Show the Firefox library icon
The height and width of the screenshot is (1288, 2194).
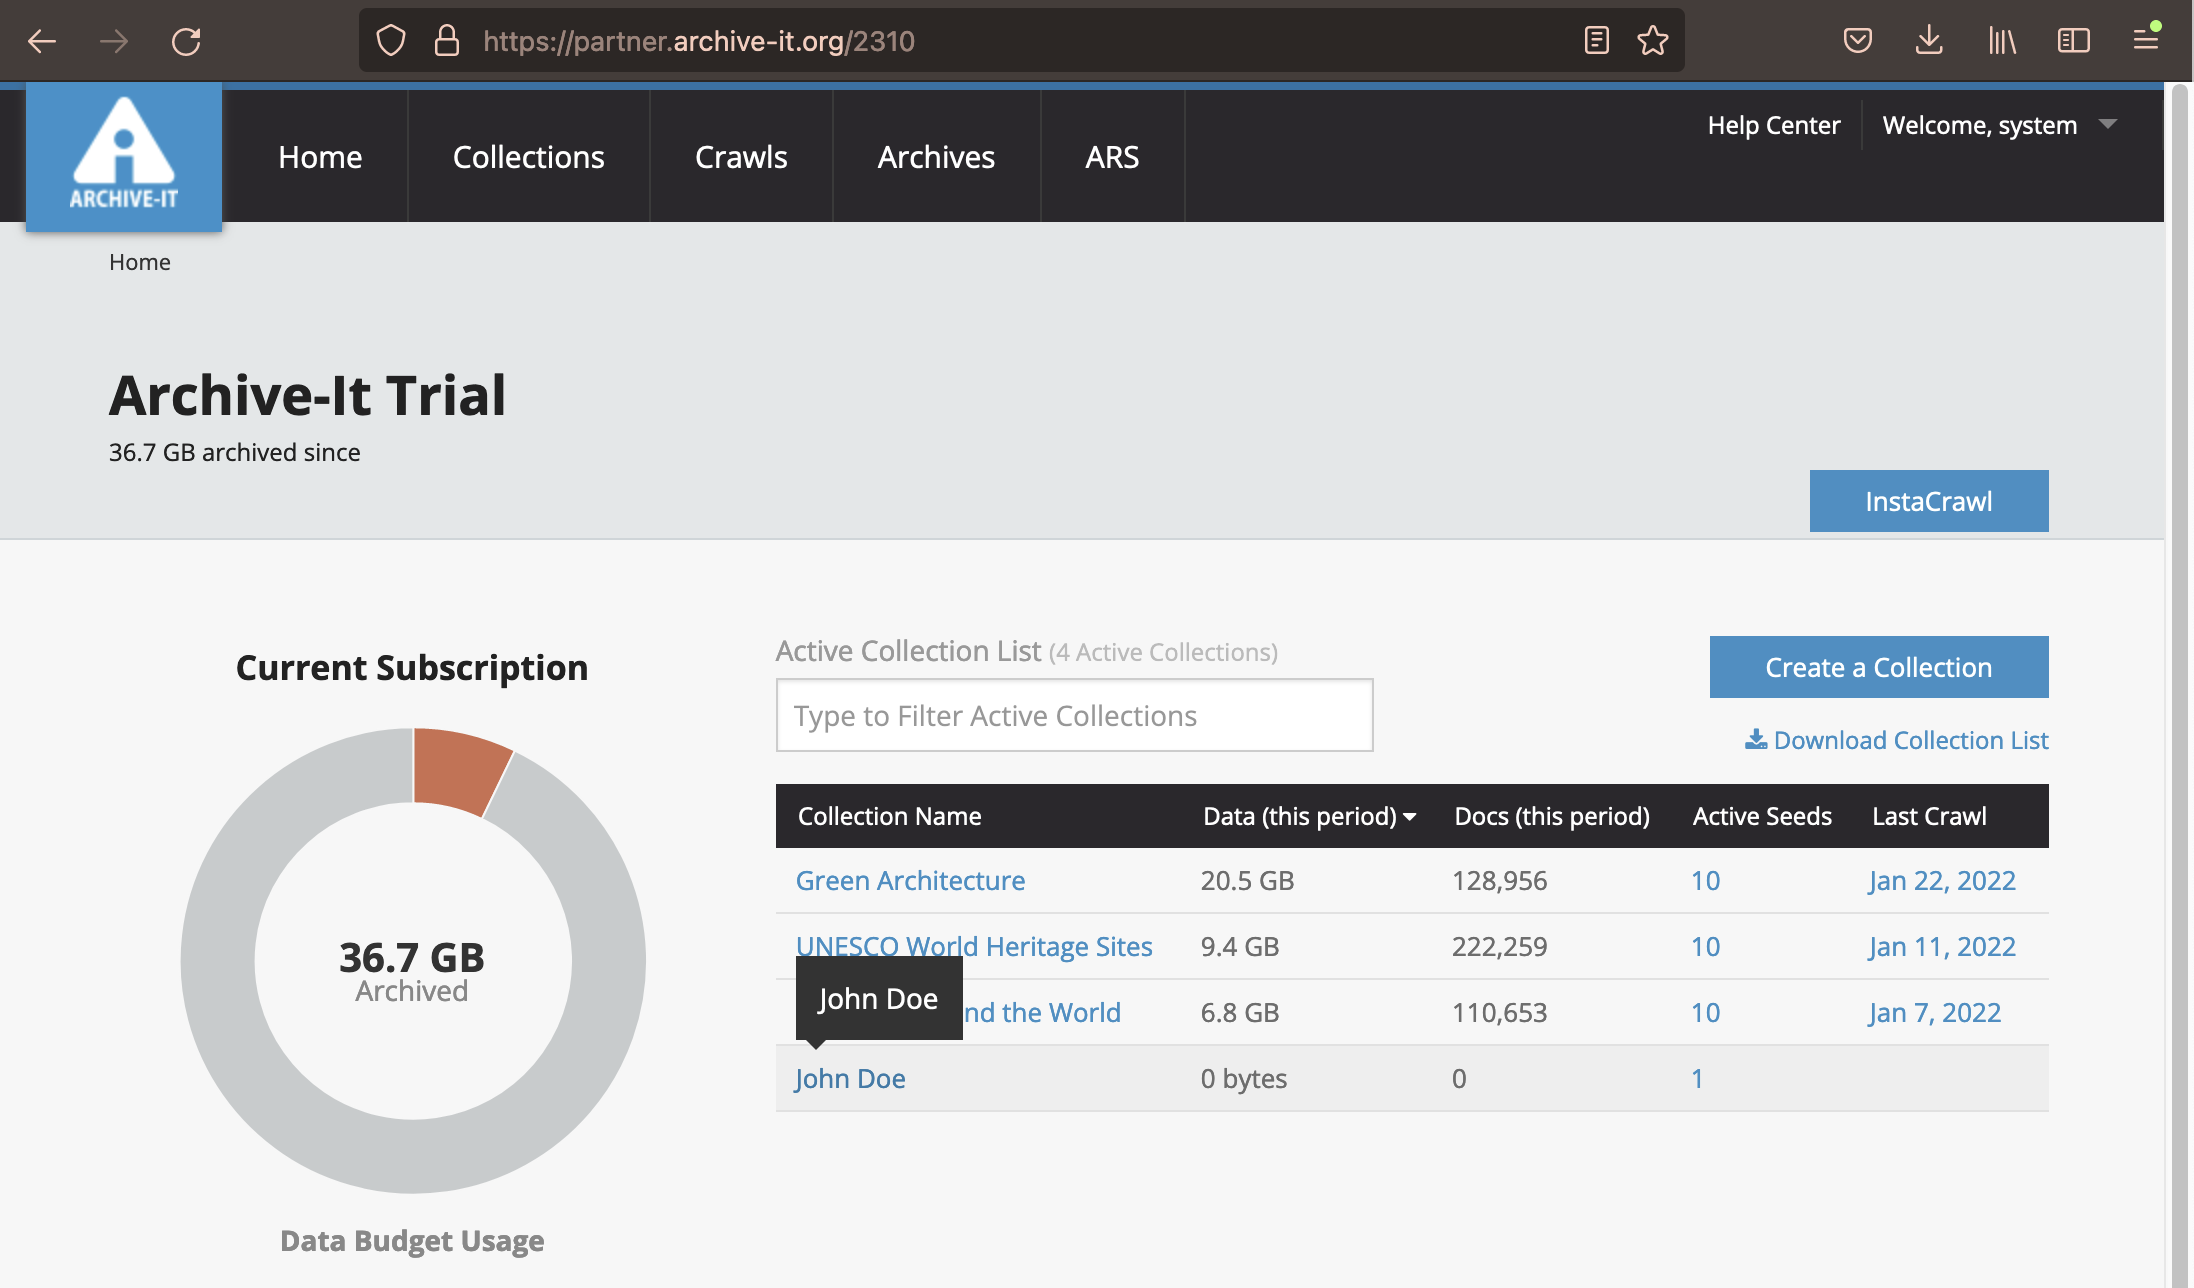pos(2001,41)
